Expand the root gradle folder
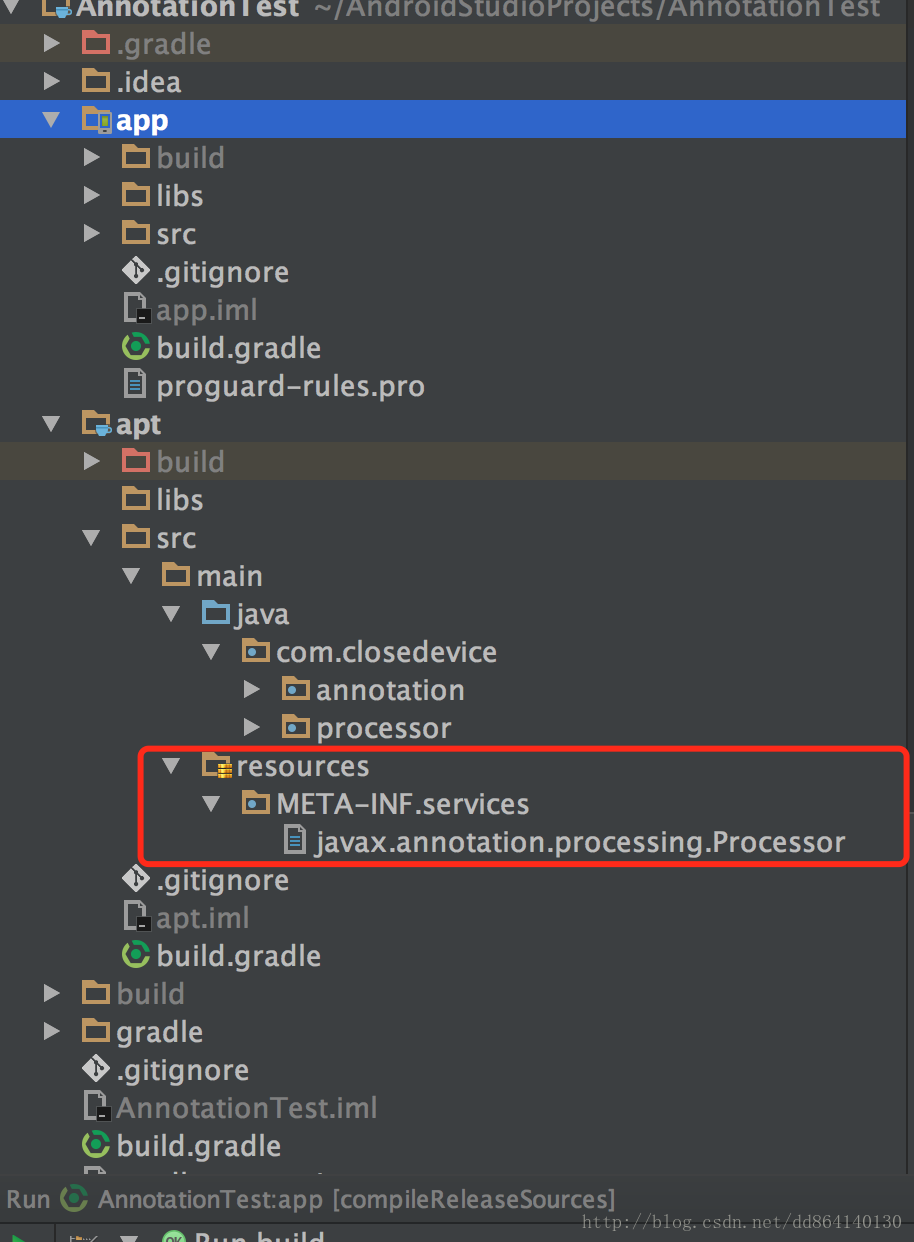 52,1032
